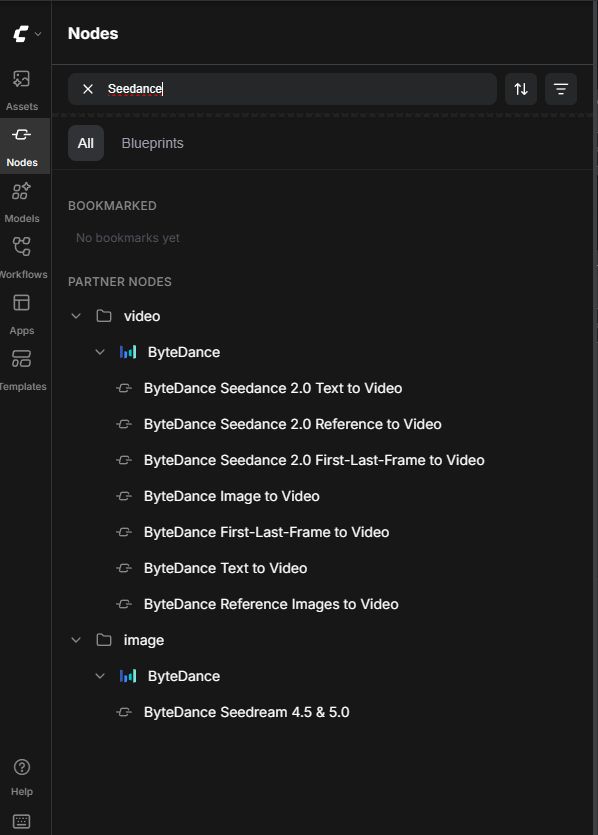Image resolution: width=598 pixels, height=835 pixels.
Task: Click the image folder icon
Action: tap(104, 640)
